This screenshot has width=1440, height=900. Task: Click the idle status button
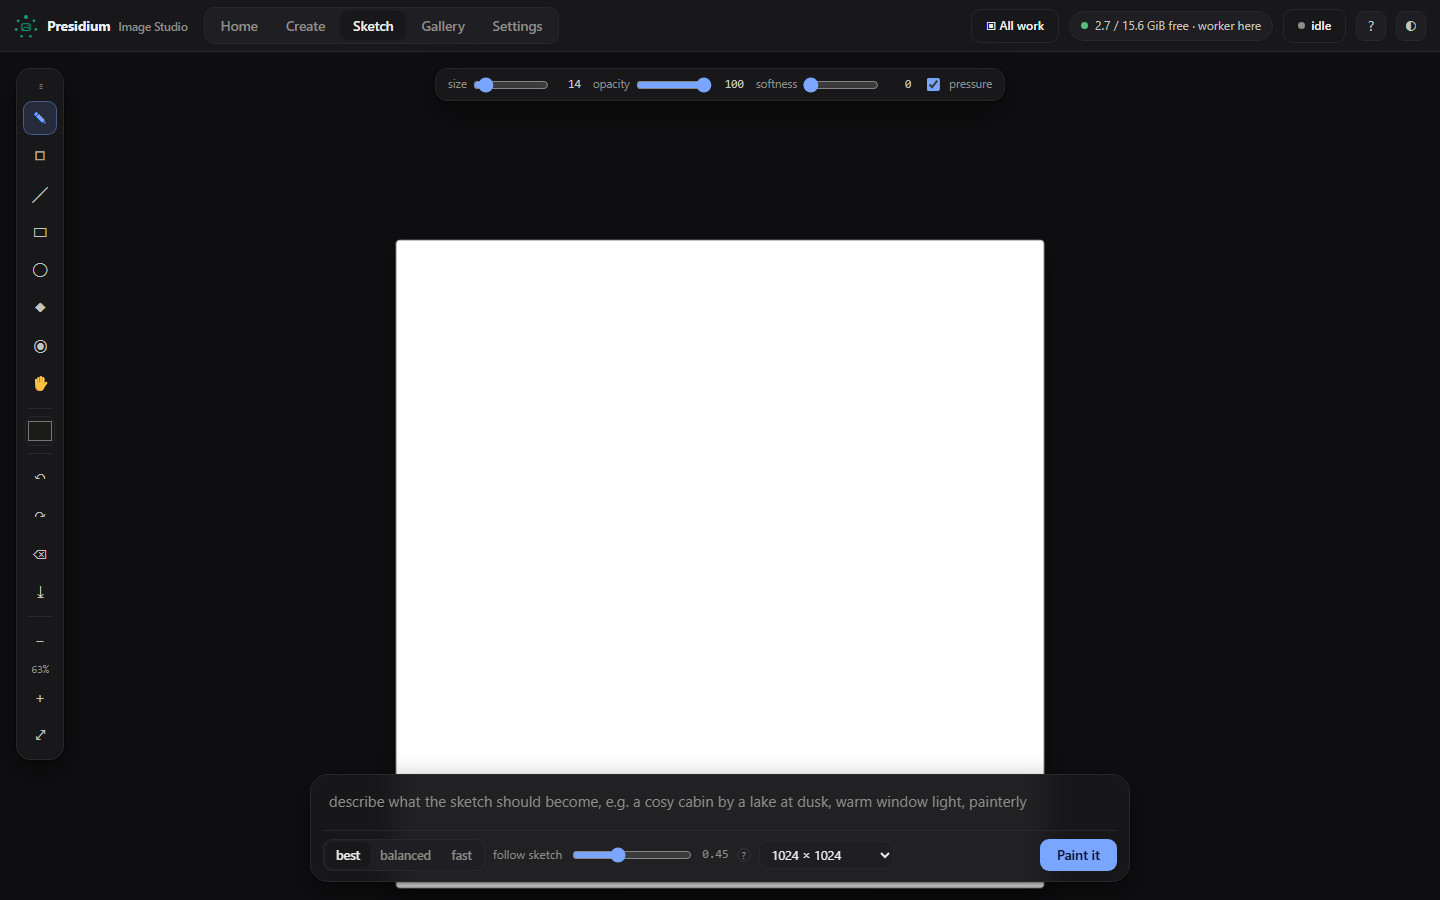[1314, 26]
